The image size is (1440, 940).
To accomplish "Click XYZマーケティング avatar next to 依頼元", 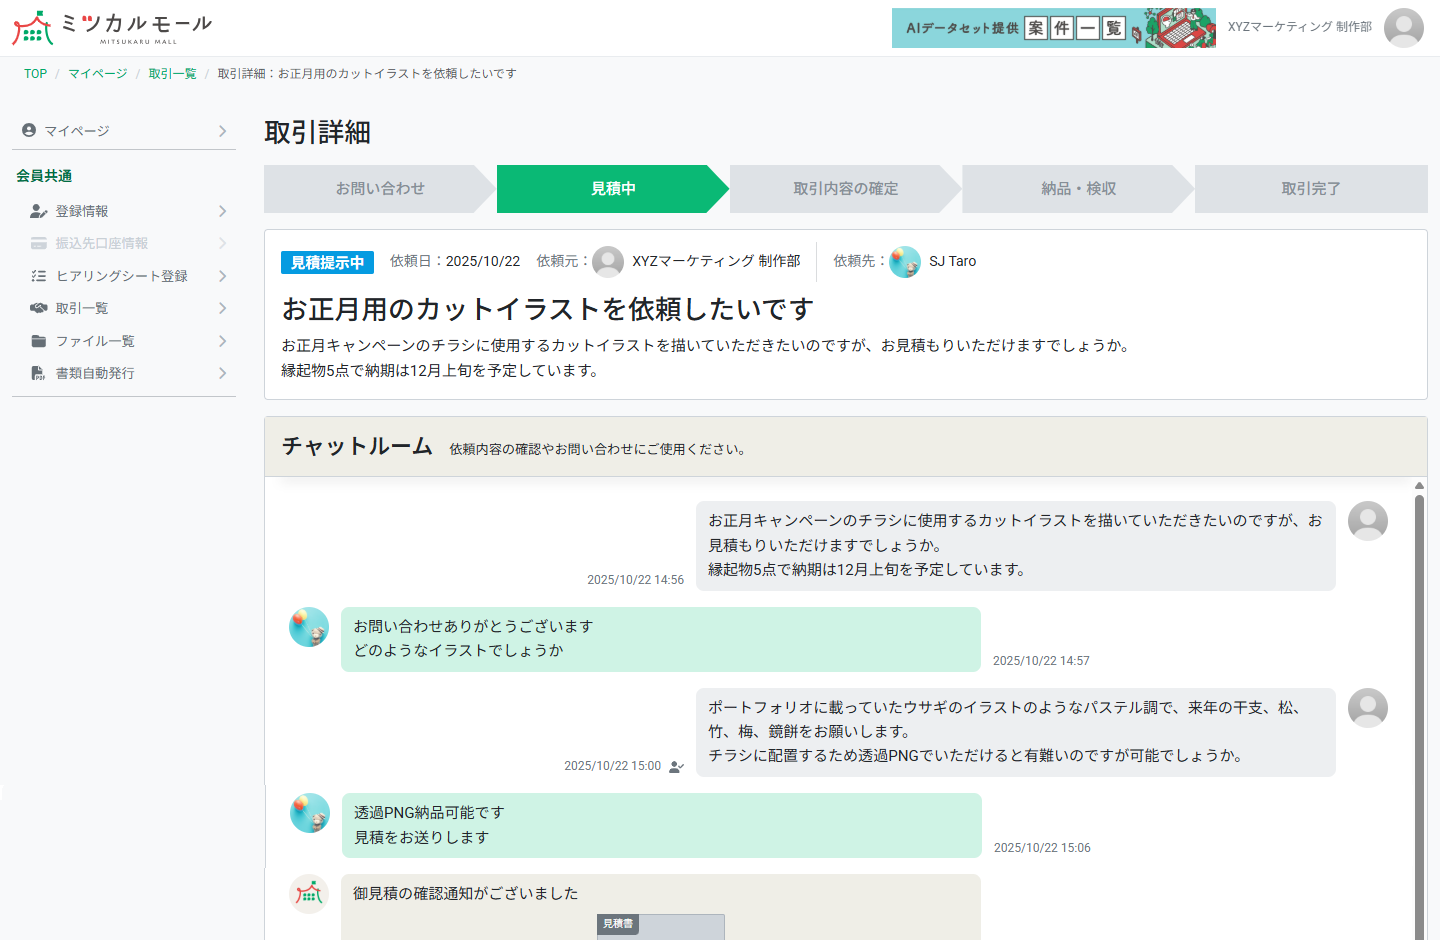I will pyautogui.click(x=609, y=261).
